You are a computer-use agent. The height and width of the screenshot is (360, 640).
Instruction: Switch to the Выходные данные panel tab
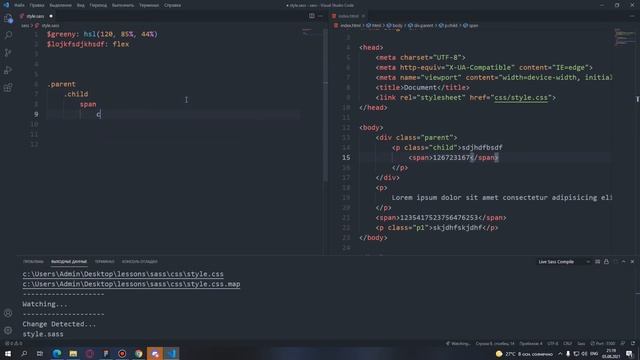coord(69,262)
